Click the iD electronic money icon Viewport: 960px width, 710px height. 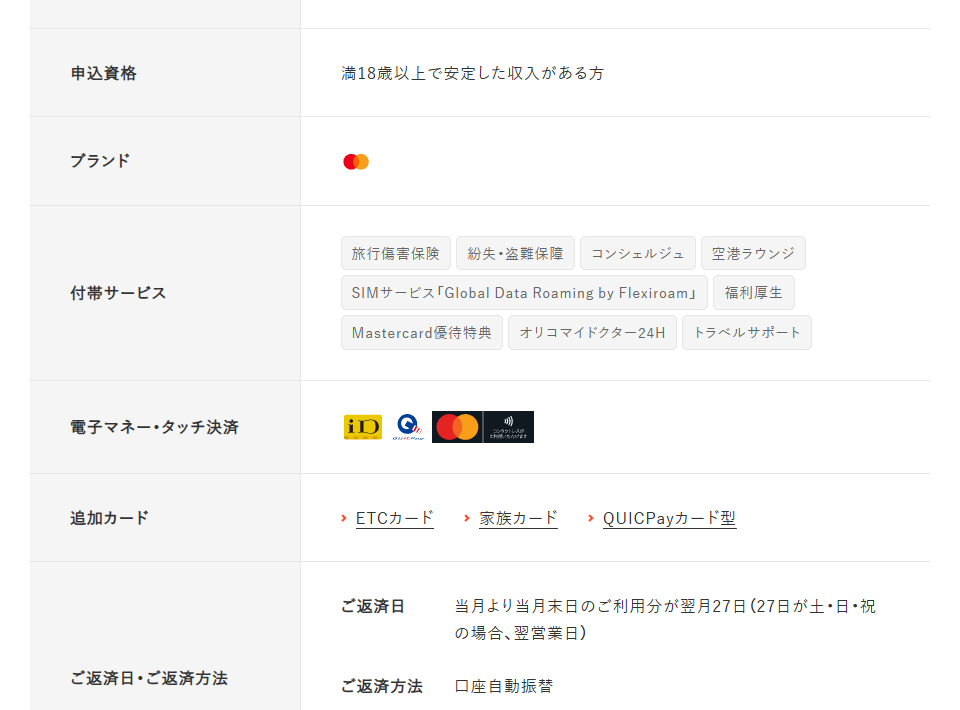tap(362, 427)
